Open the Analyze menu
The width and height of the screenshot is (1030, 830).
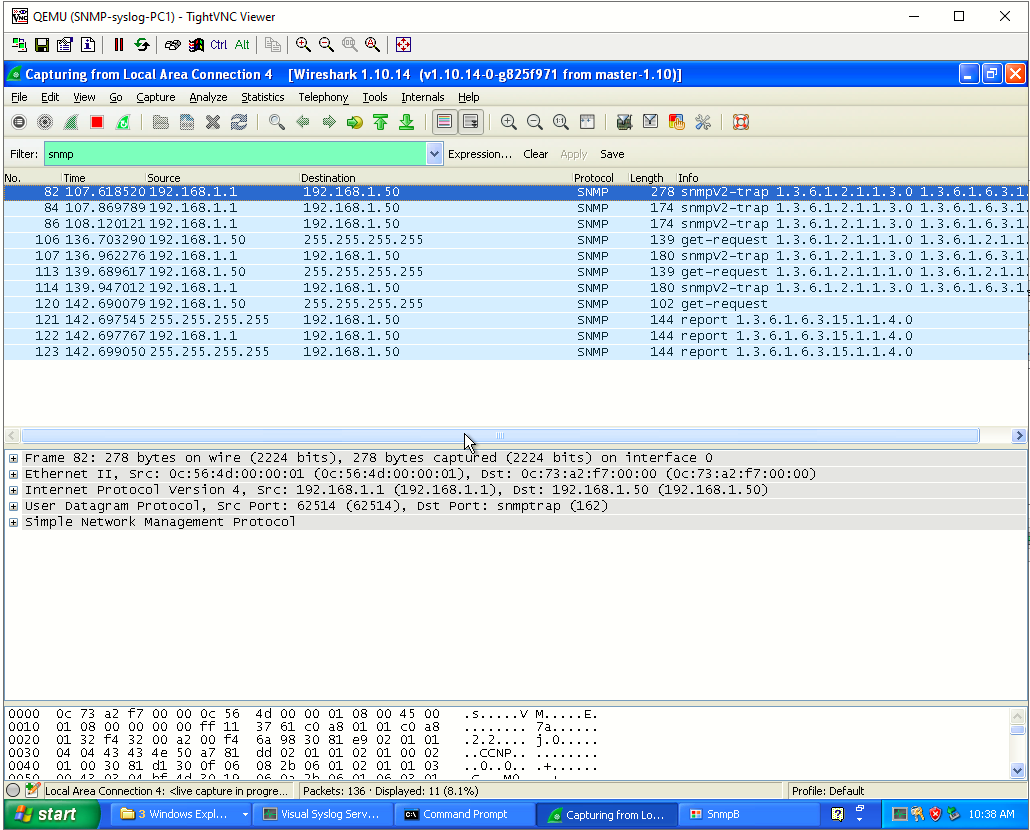(208, 97)
